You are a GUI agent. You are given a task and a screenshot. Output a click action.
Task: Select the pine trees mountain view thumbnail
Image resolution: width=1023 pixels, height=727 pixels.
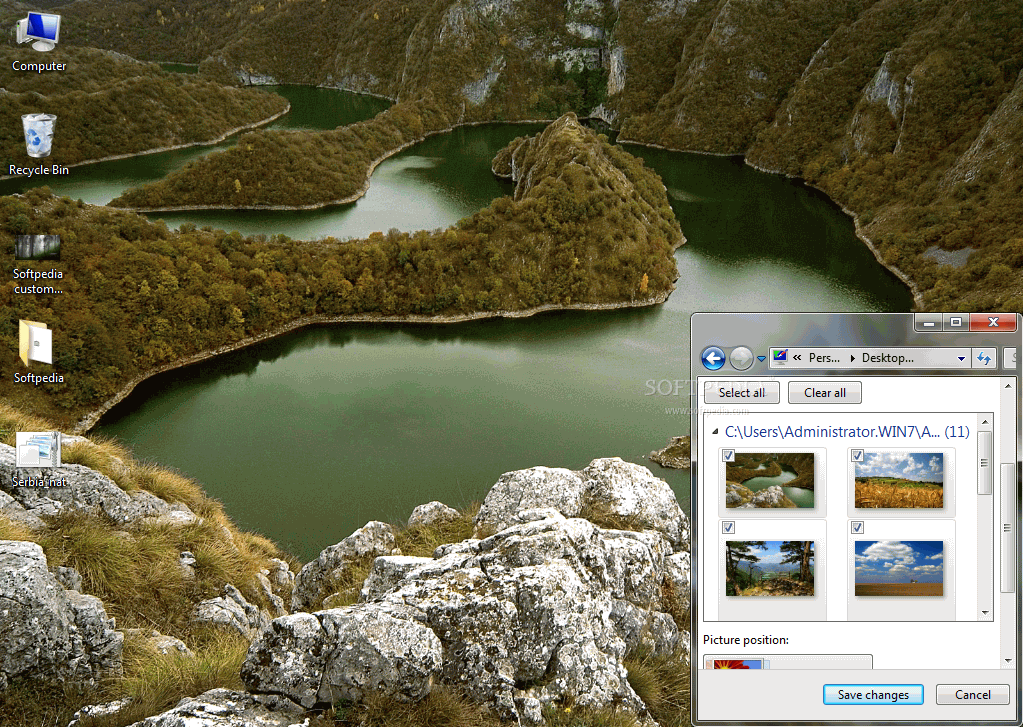(x=770, y=568)
